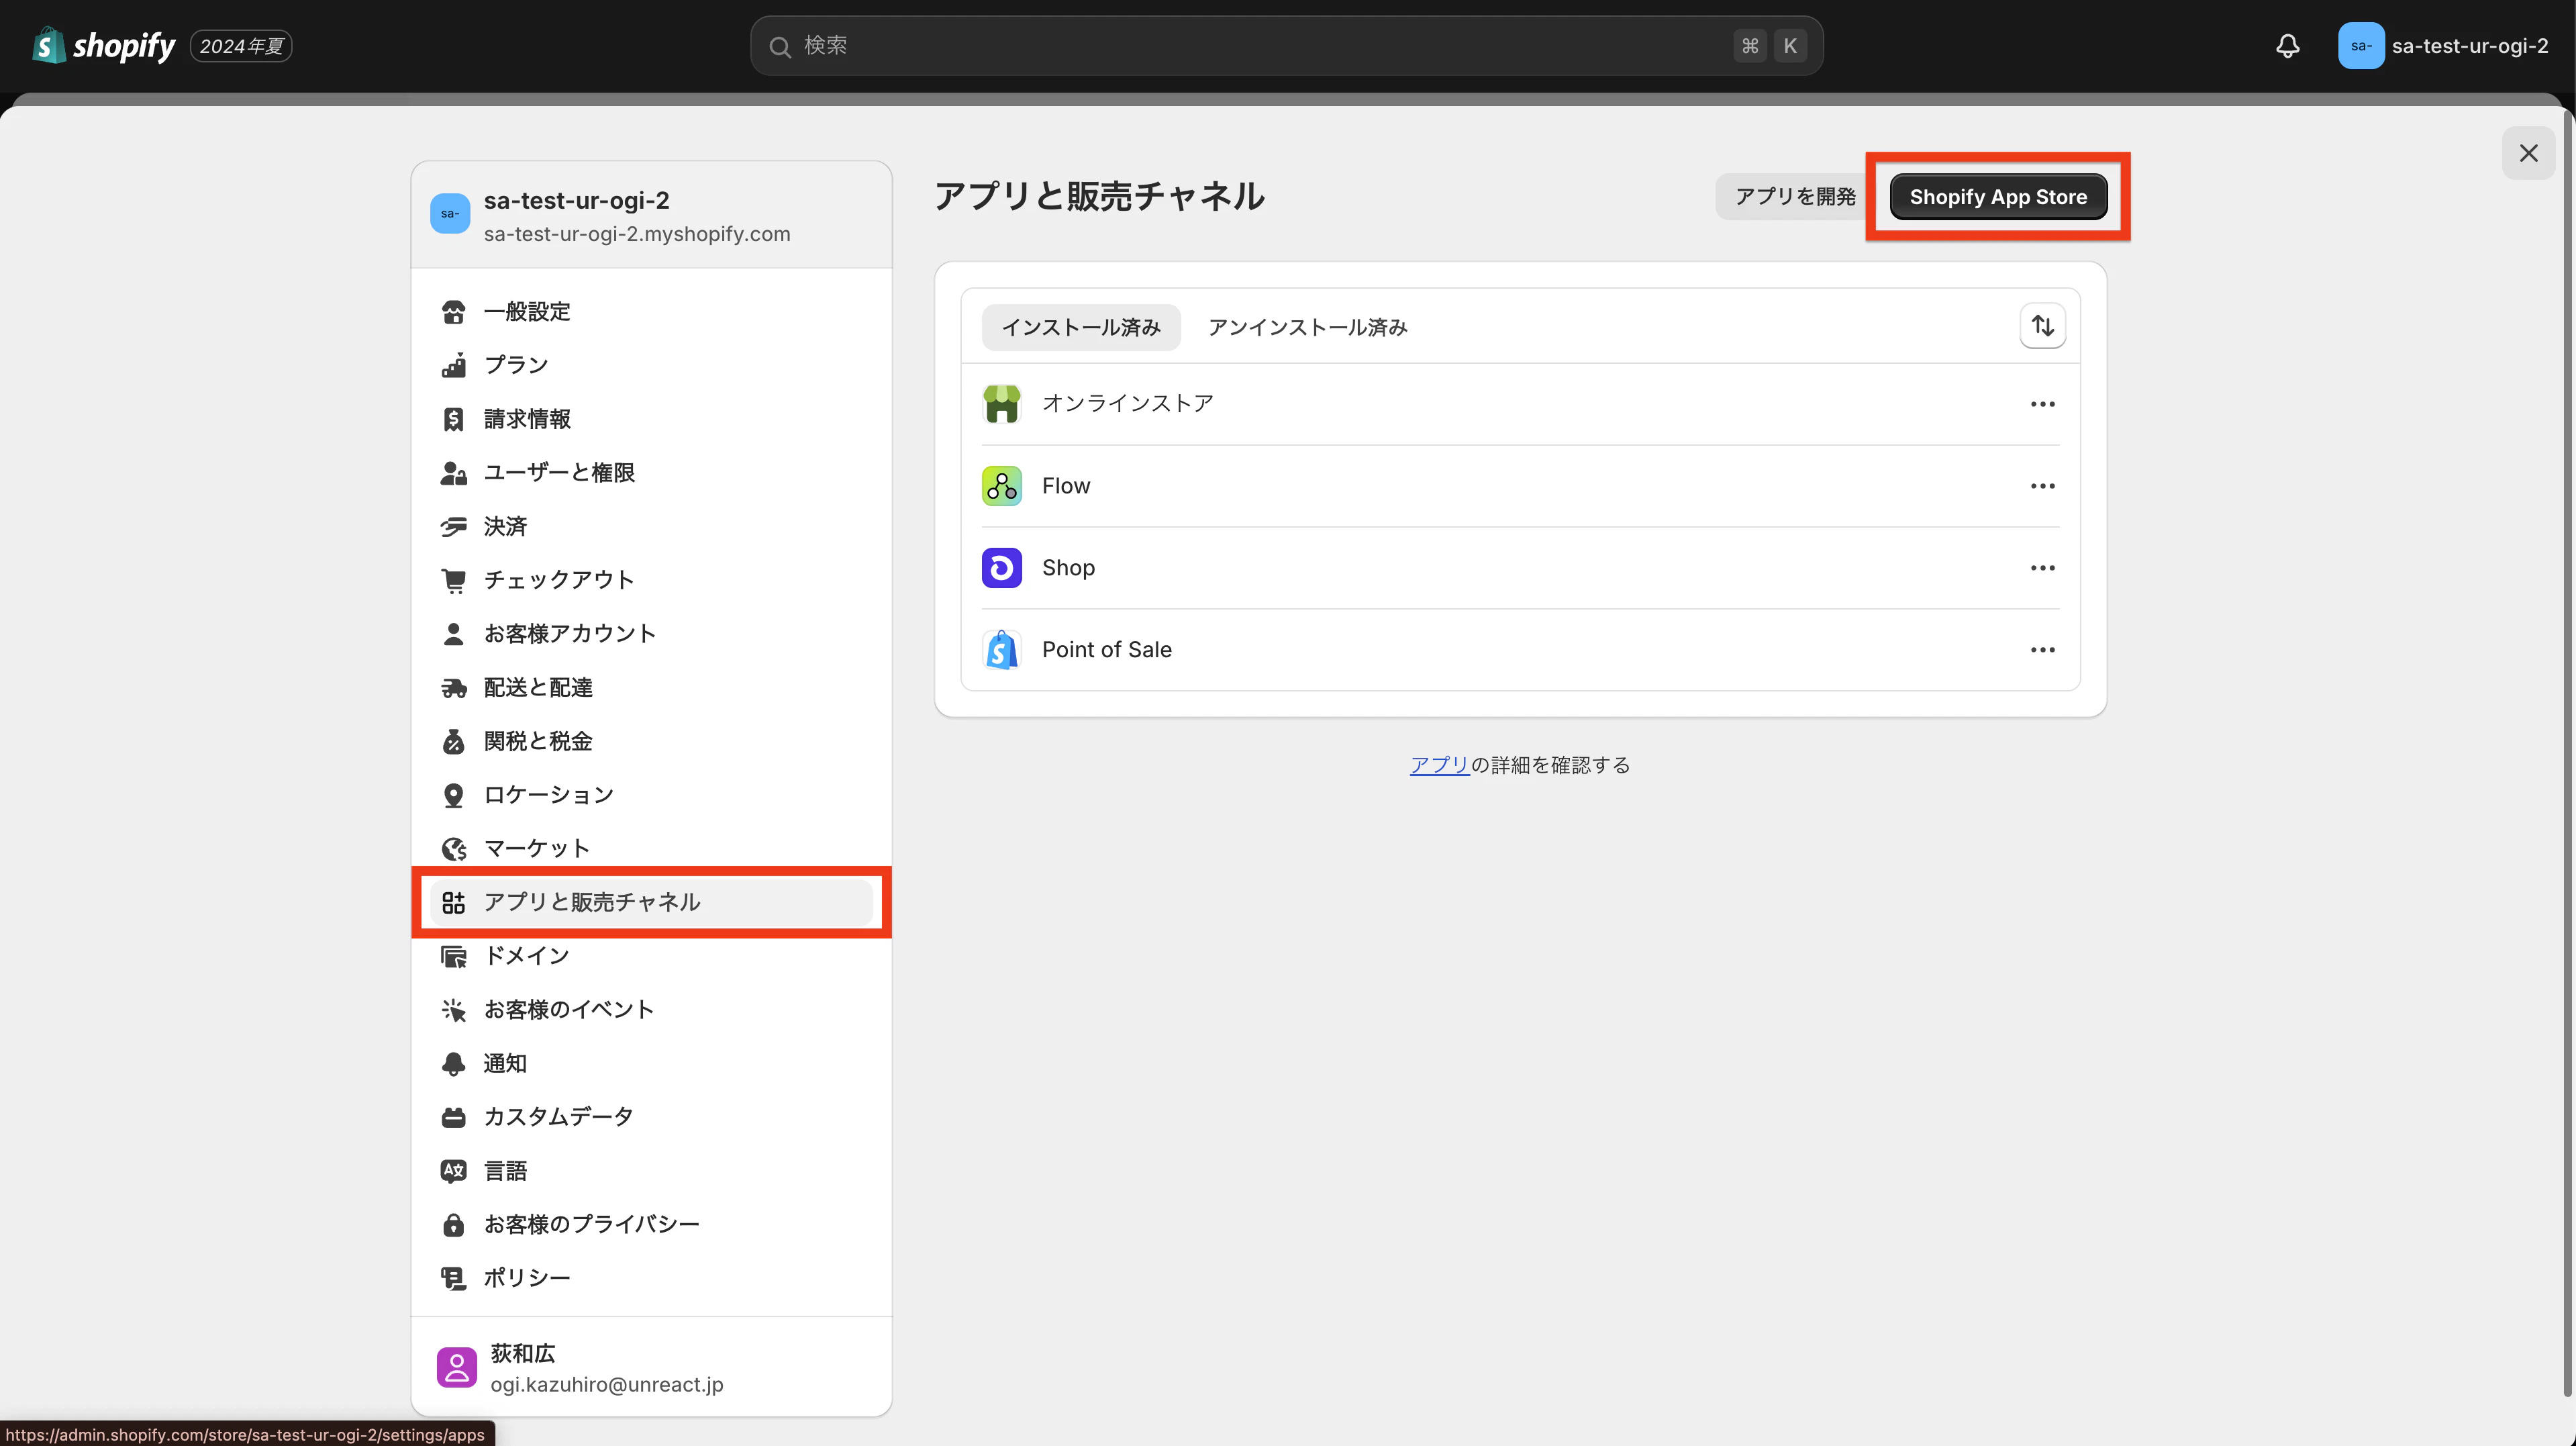Click the アプリと販売チャネル grid icon
Viewport: 2576px width, 1446px height.
point(453,903)
